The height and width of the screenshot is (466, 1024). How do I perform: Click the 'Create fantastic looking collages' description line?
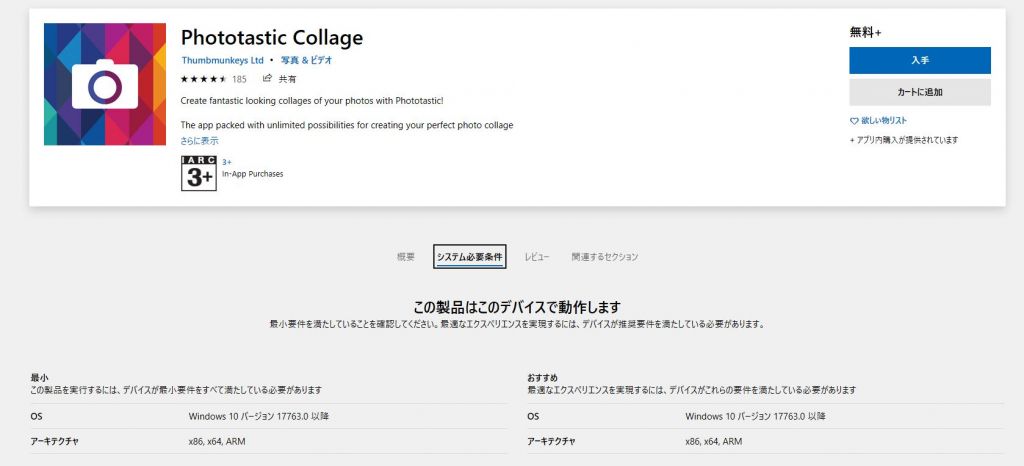pos(312,101)
